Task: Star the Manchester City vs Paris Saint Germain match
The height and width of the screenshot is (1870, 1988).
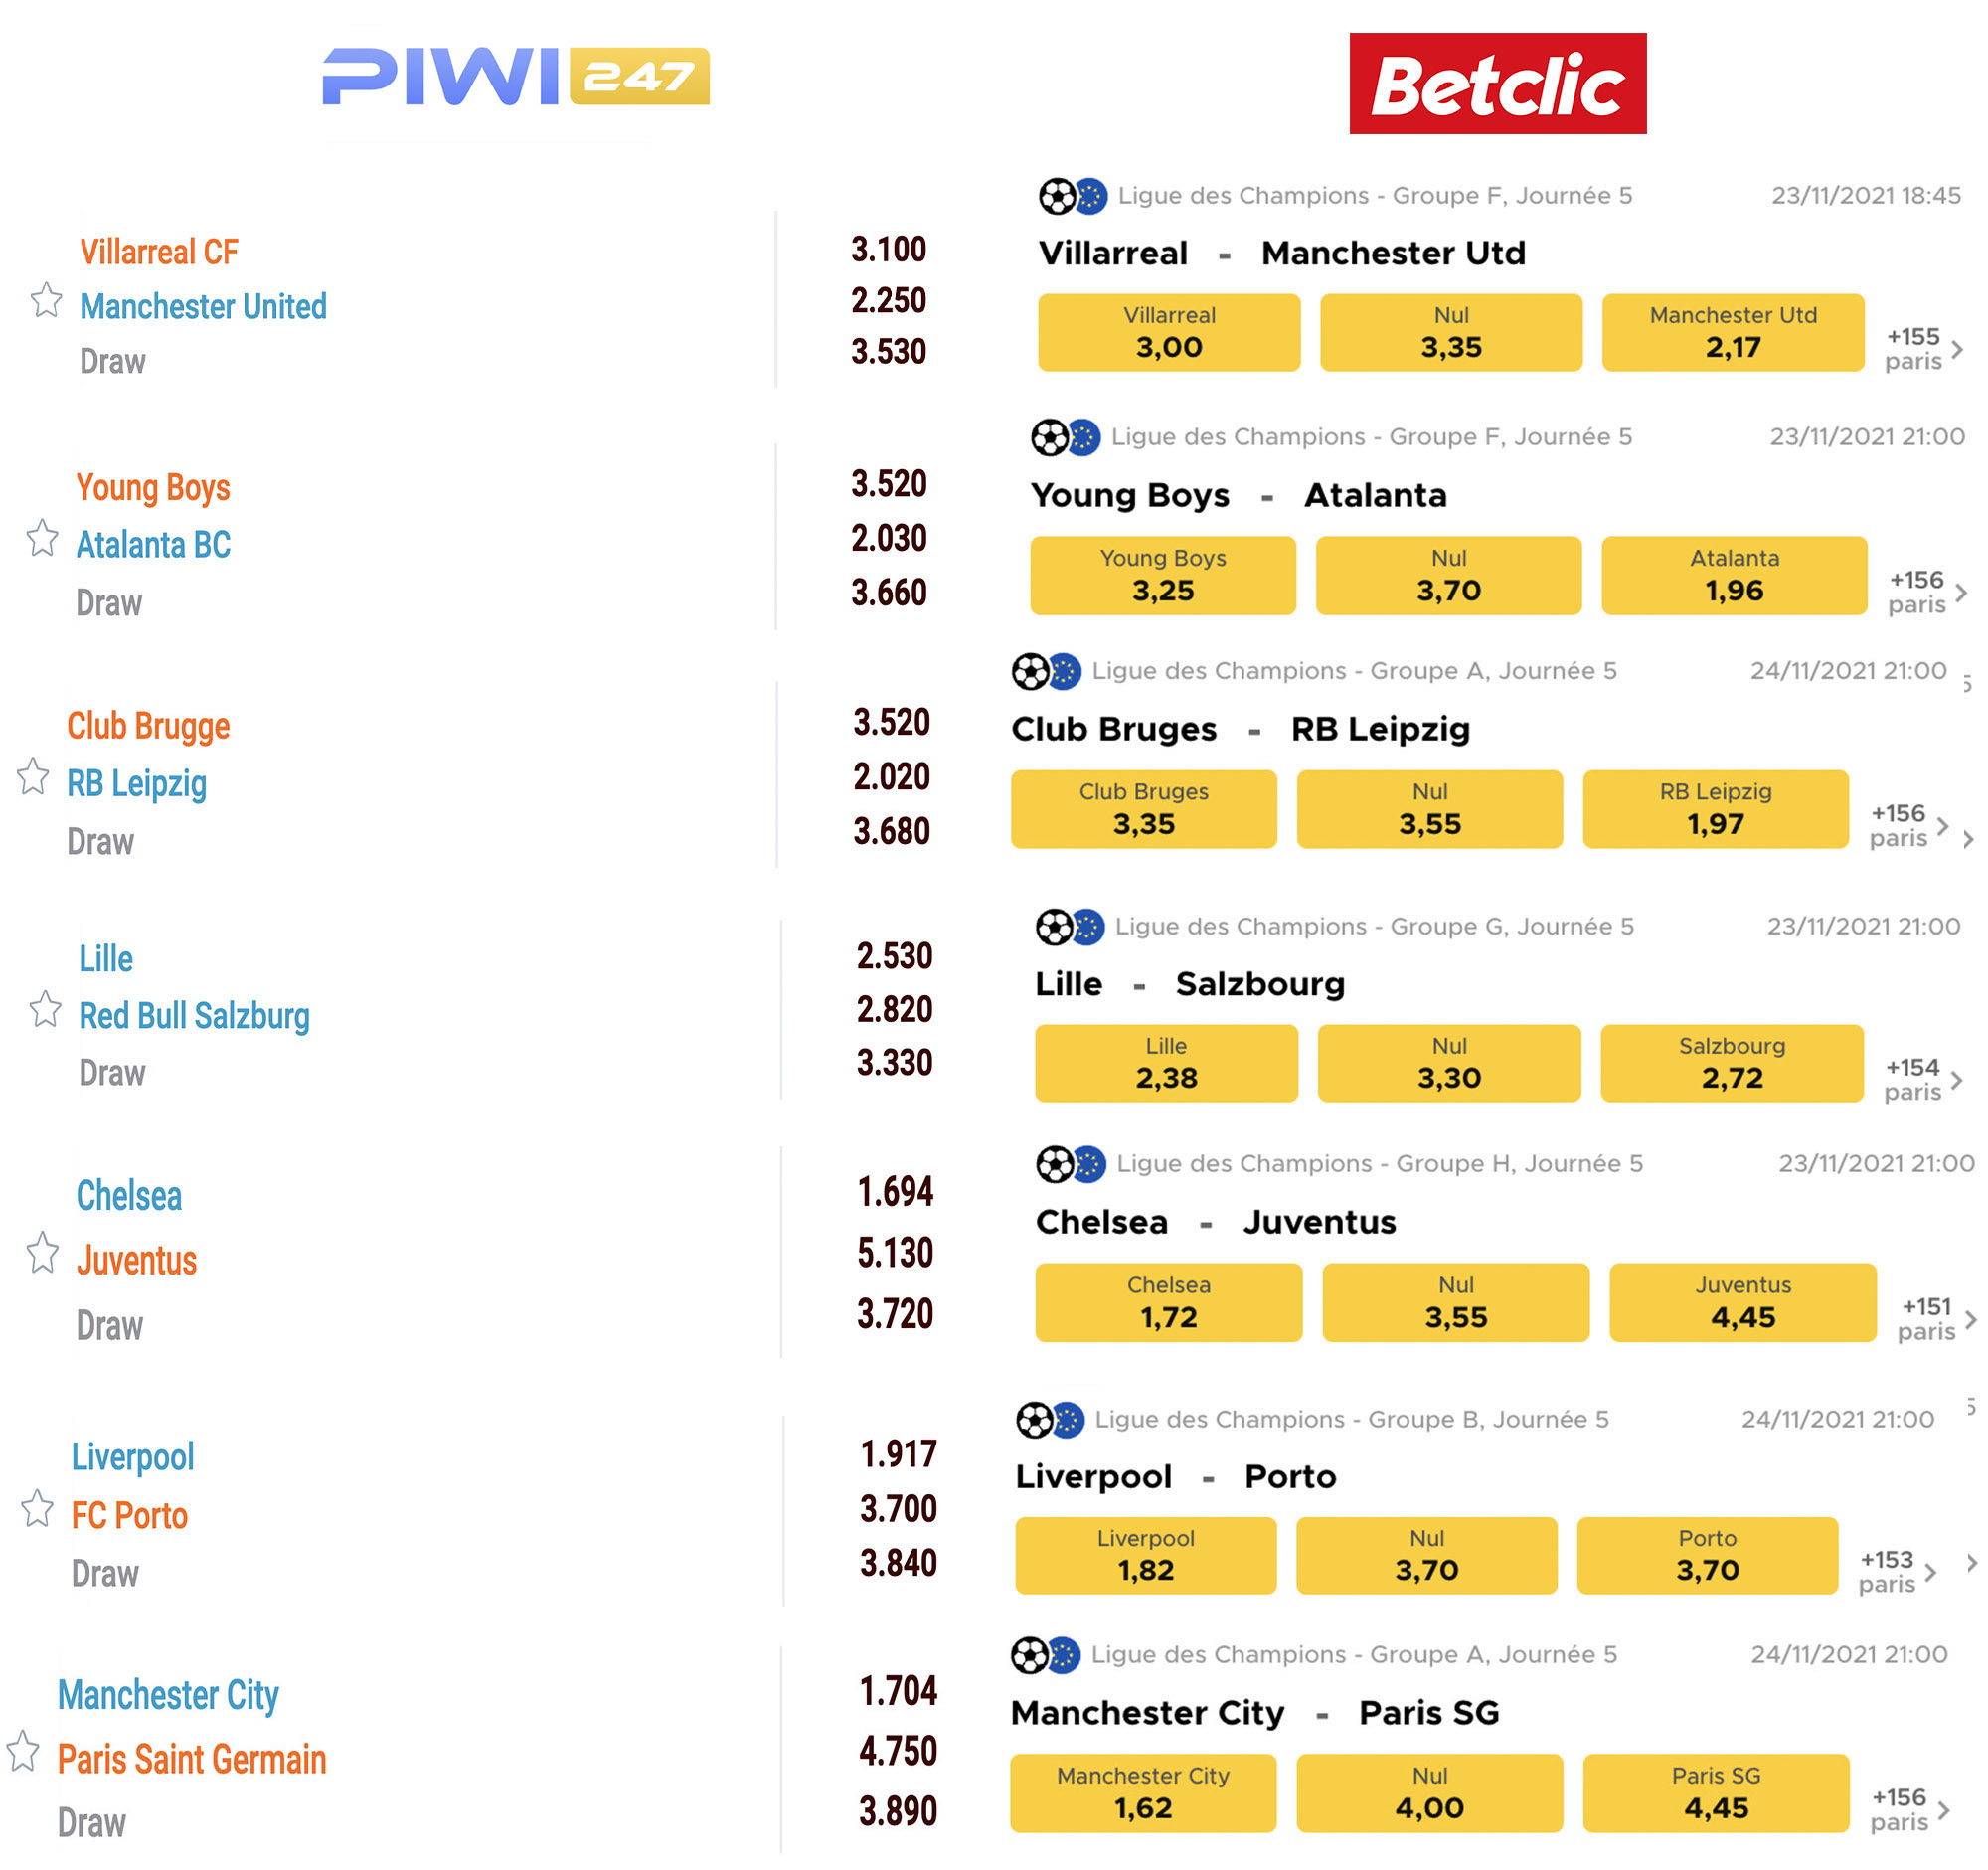Action: point(22,1752)
